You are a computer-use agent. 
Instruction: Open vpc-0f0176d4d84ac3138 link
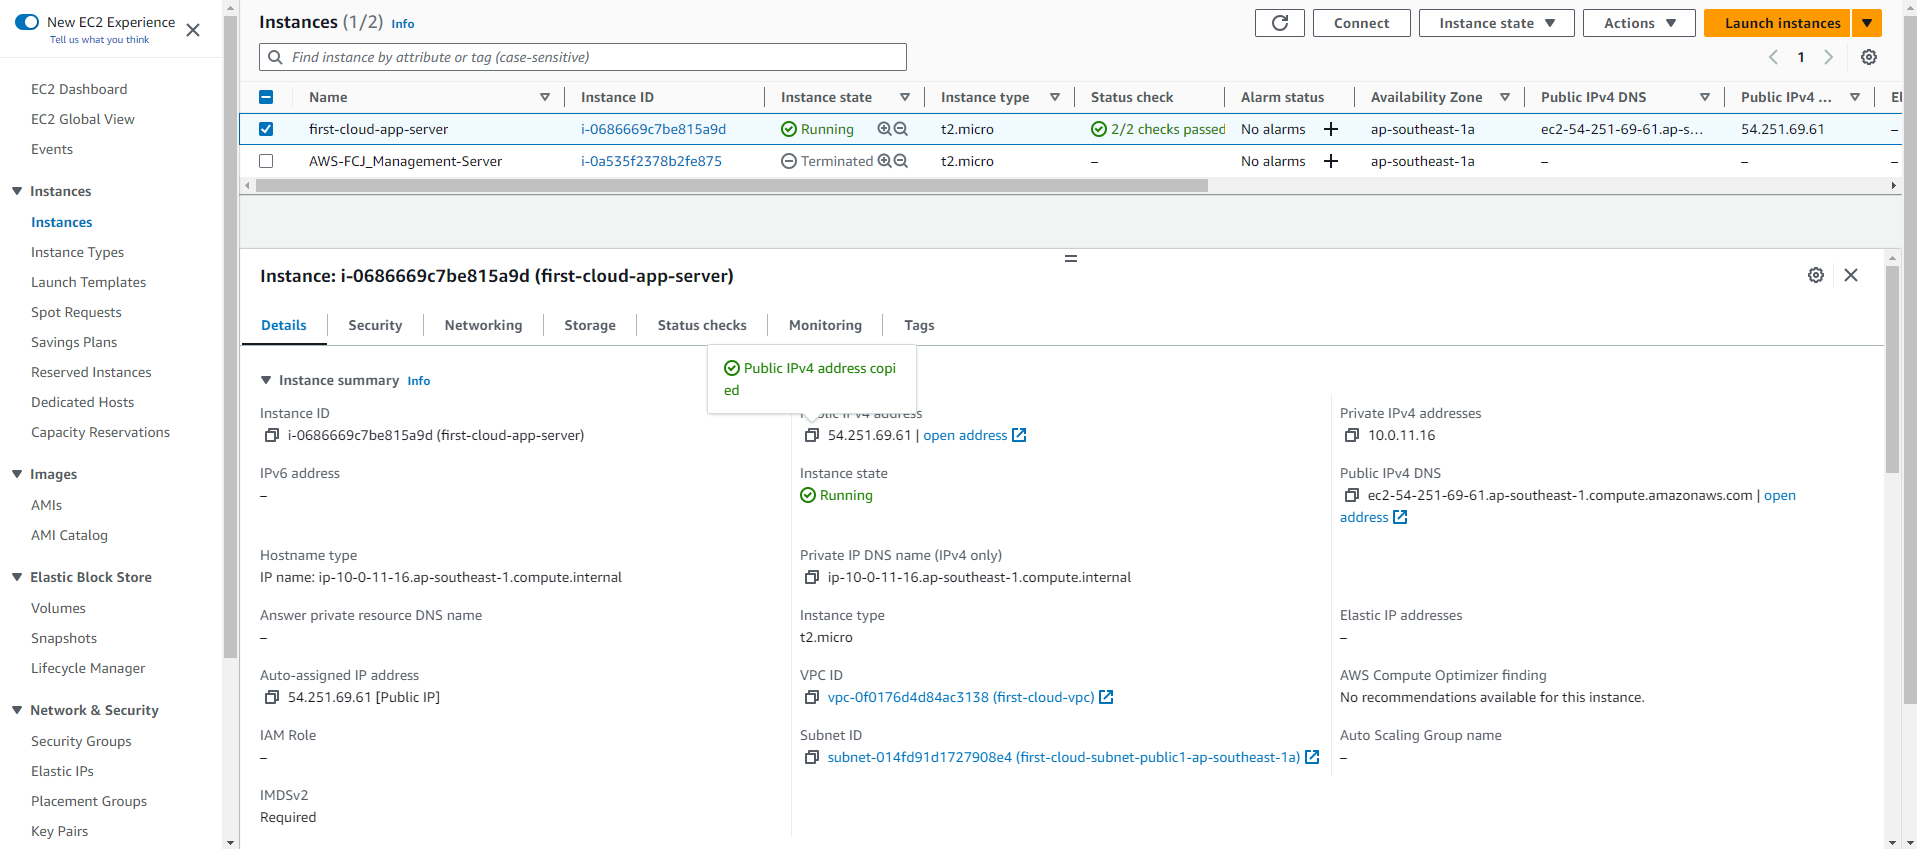click(961, 697)
